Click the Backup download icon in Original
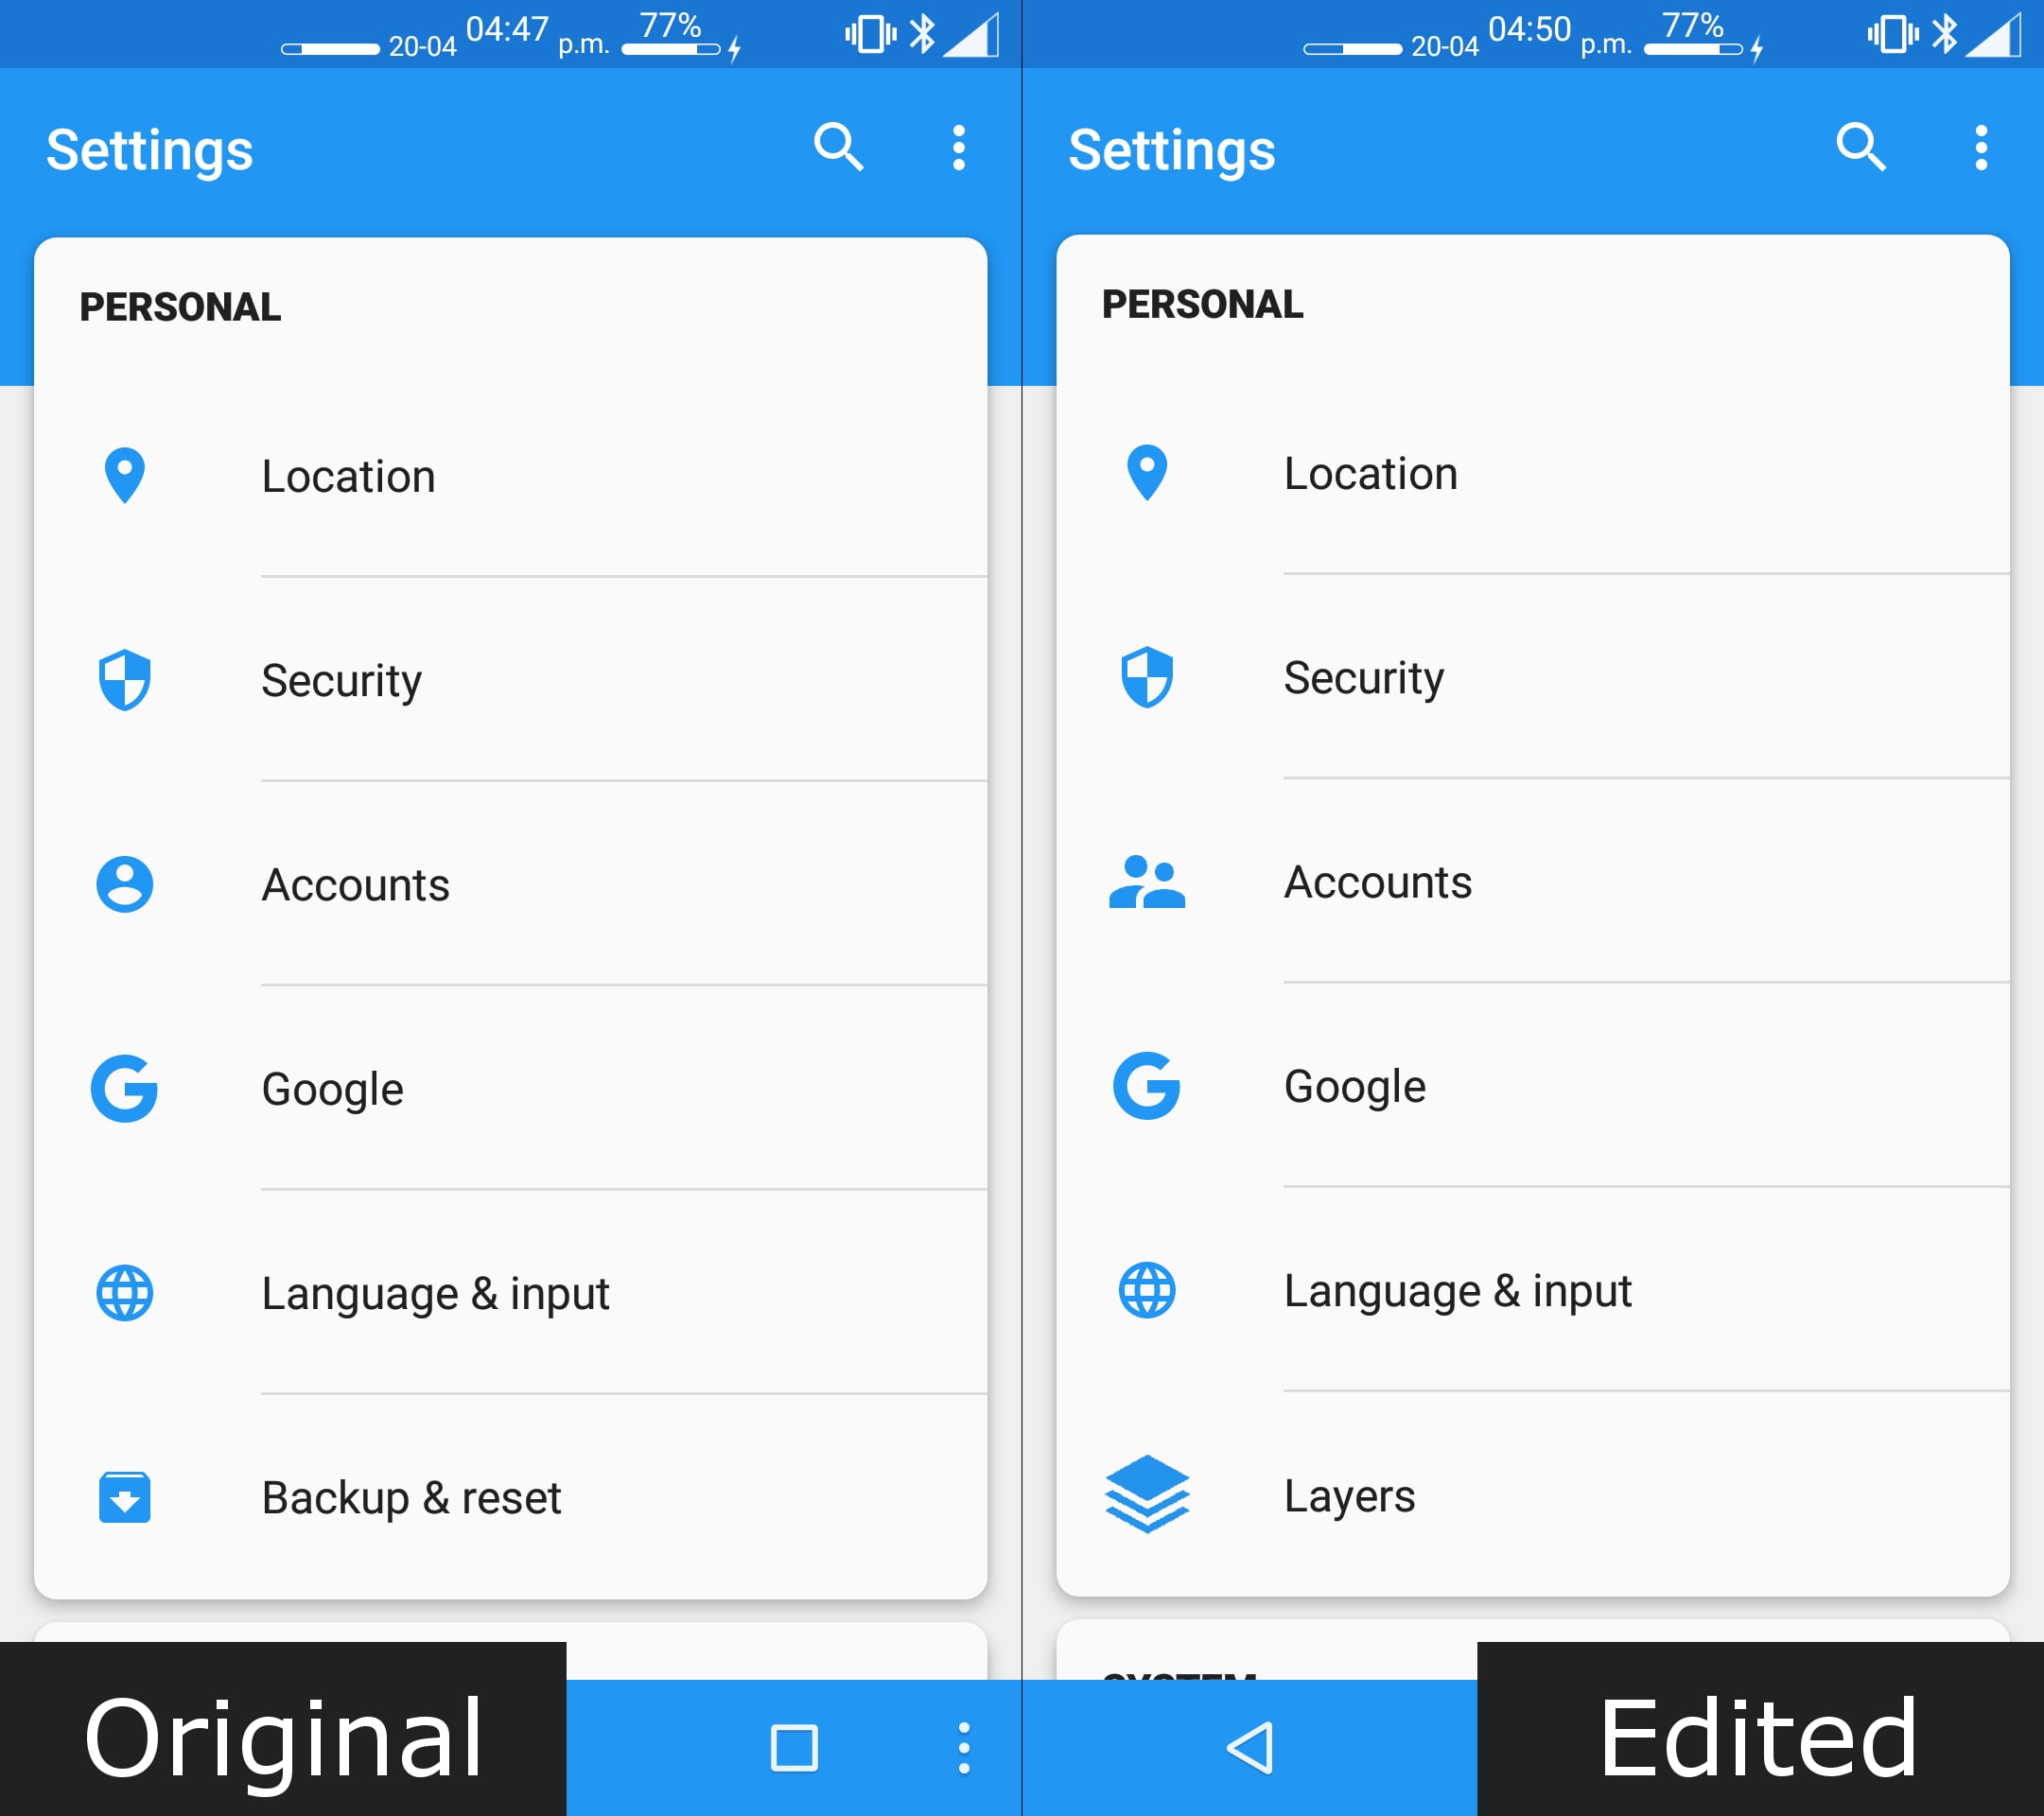The height and width of the screenshot is (1816, 2044). click(x=125, y=1495)
